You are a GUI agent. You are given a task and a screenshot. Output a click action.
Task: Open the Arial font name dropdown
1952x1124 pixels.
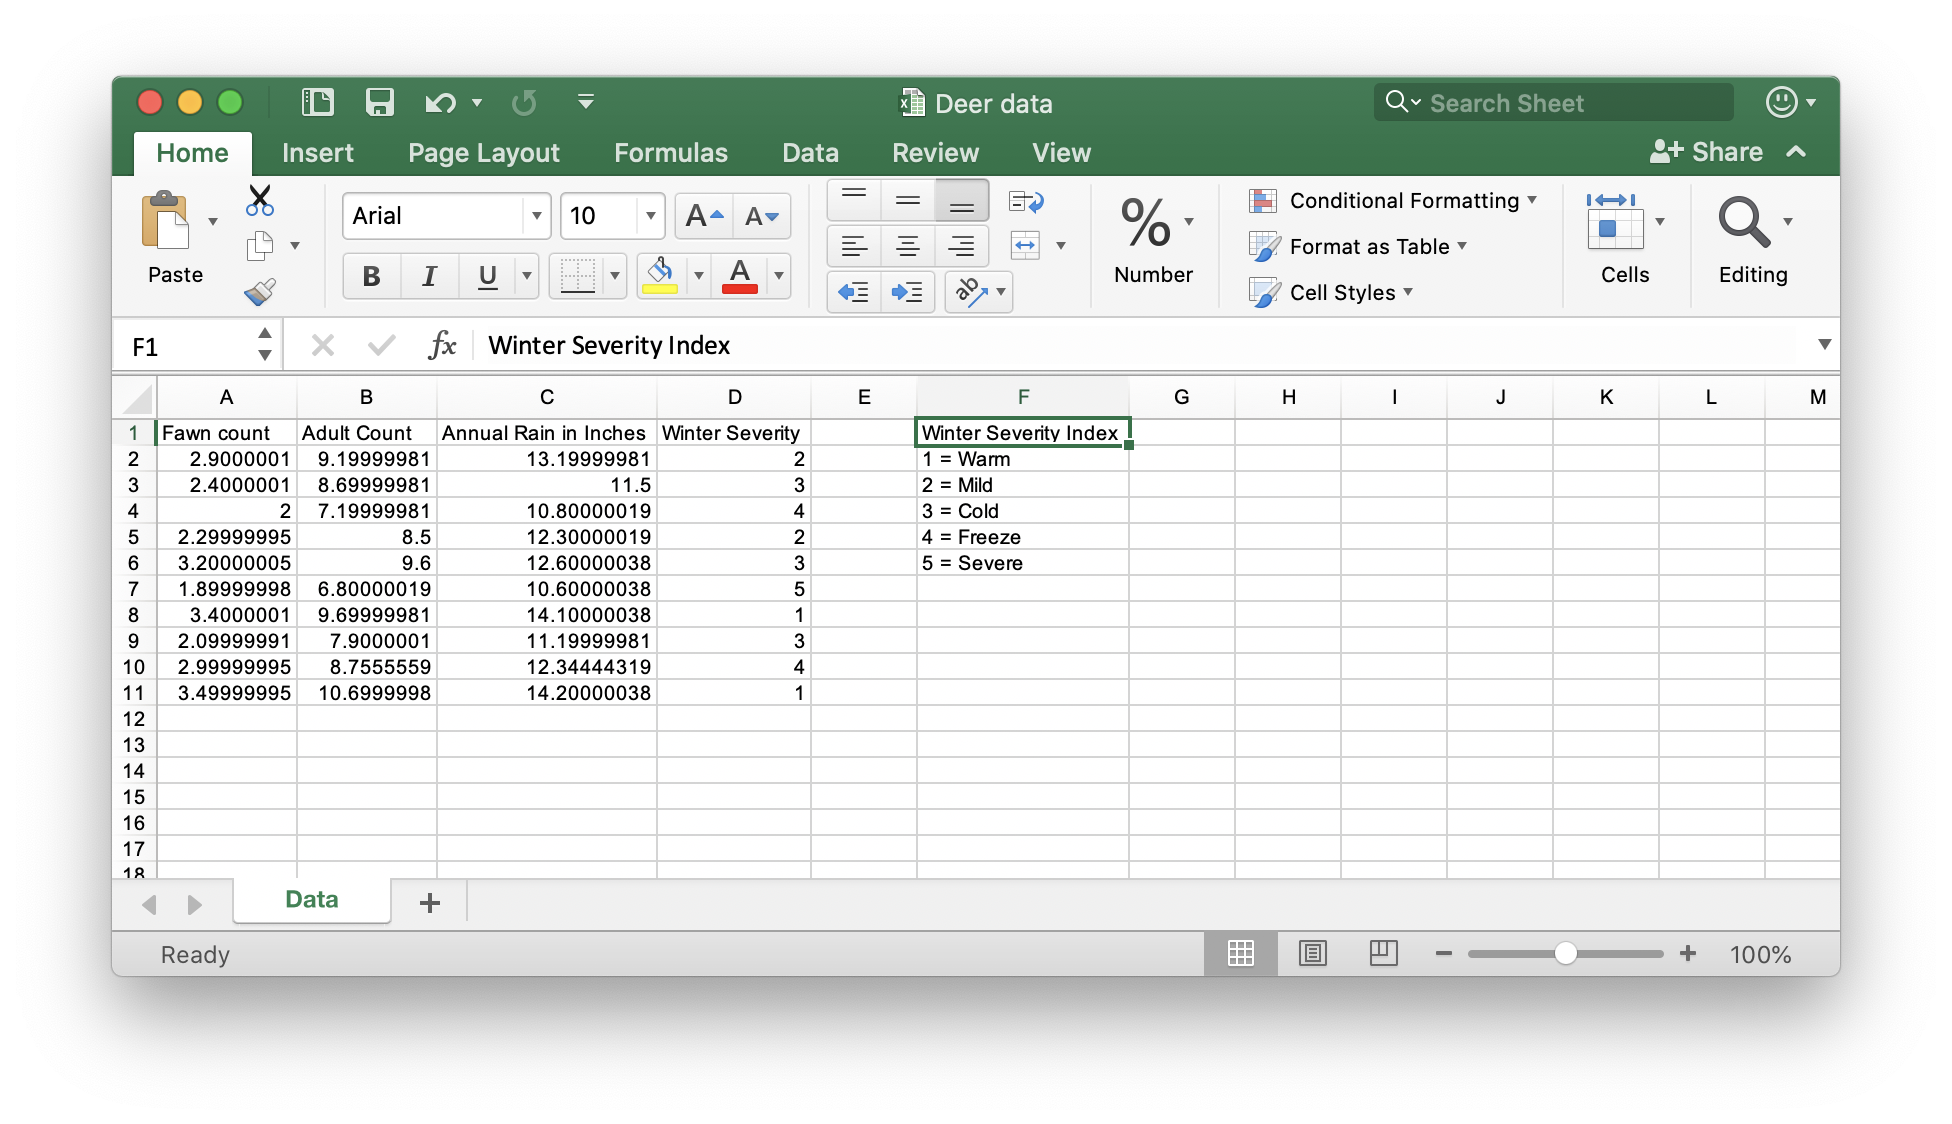pos(536,216)
